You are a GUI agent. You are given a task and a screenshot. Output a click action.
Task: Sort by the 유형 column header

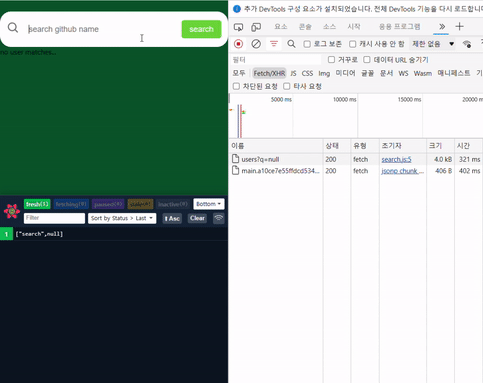point(365,146)
